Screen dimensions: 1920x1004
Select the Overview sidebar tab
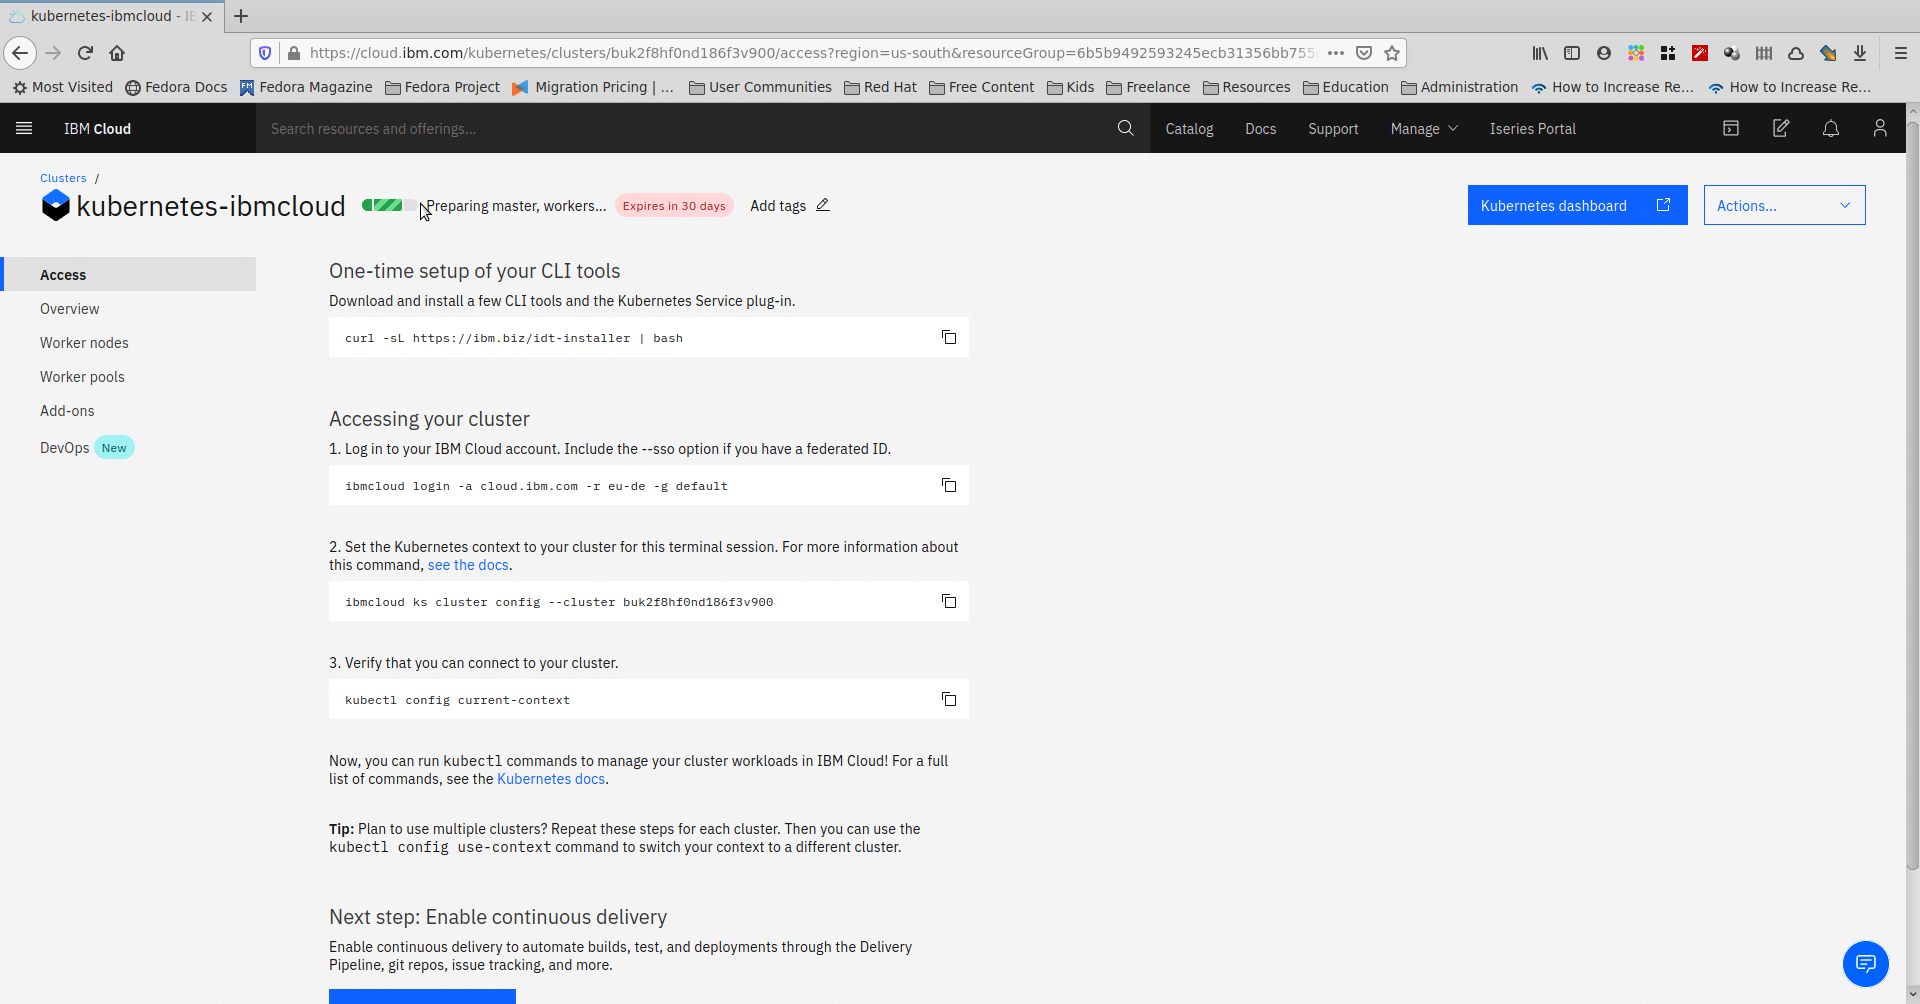point(128,308)
